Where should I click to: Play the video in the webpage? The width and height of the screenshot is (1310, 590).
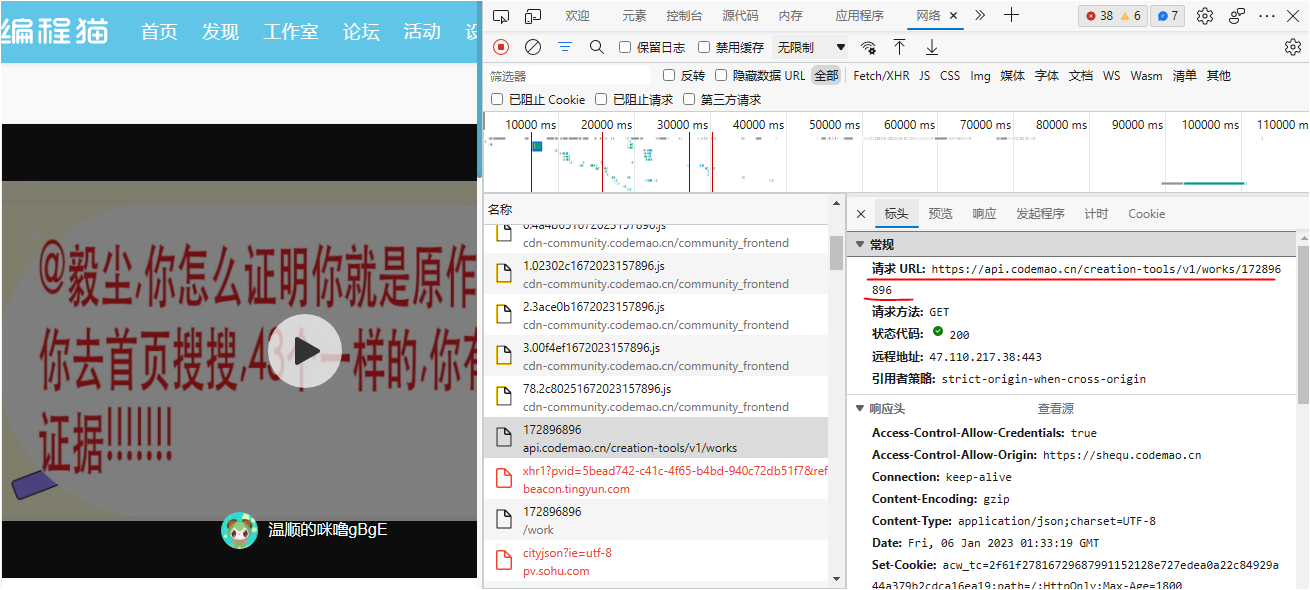pyautogui.click(x=306, y=351)
